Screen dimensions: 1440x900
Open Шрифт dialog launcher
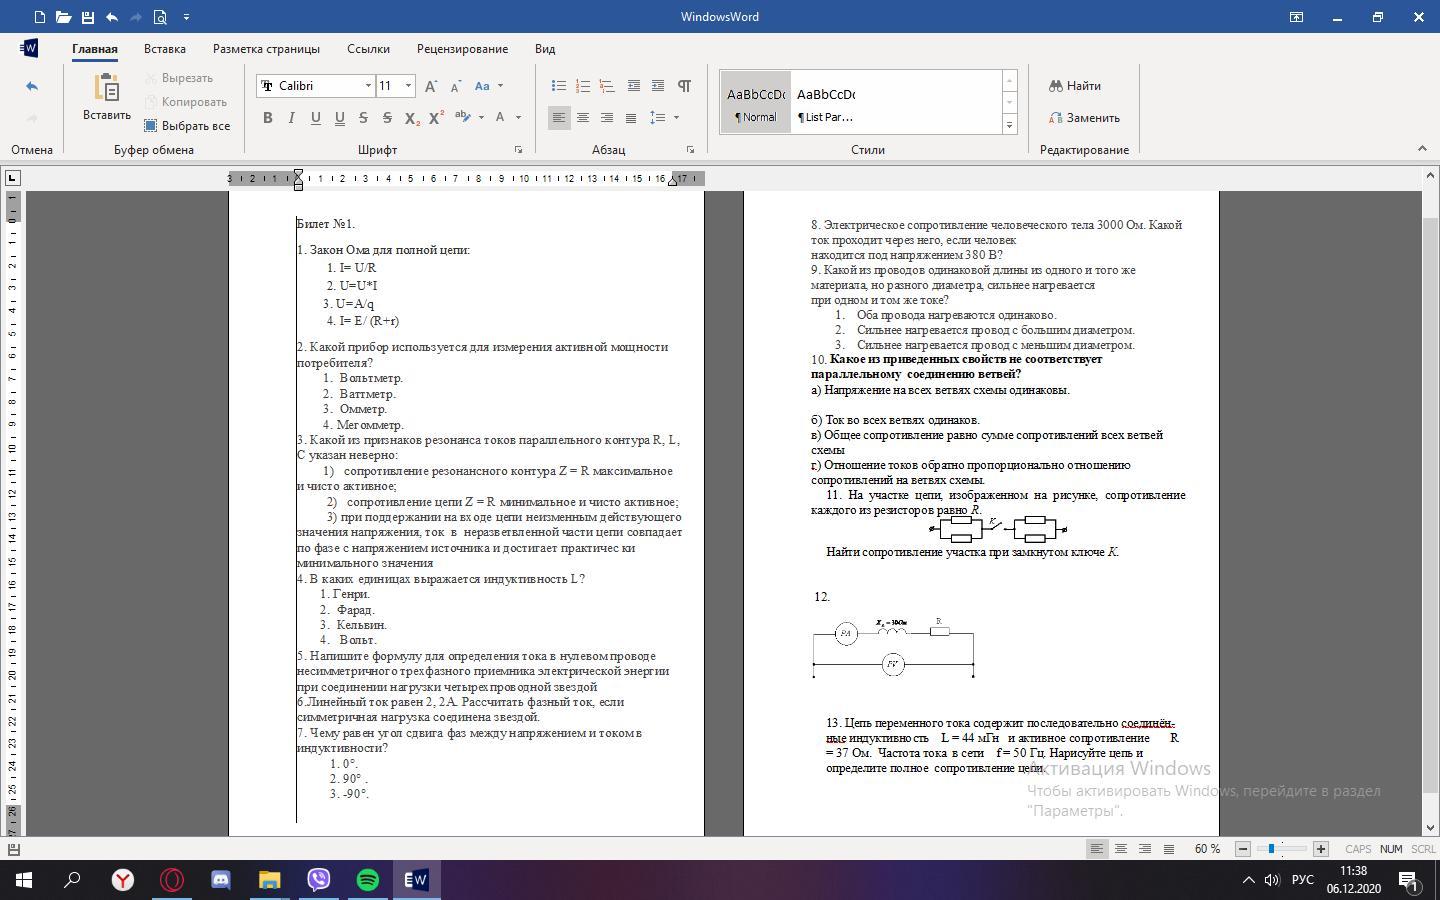tap(518, 150)
